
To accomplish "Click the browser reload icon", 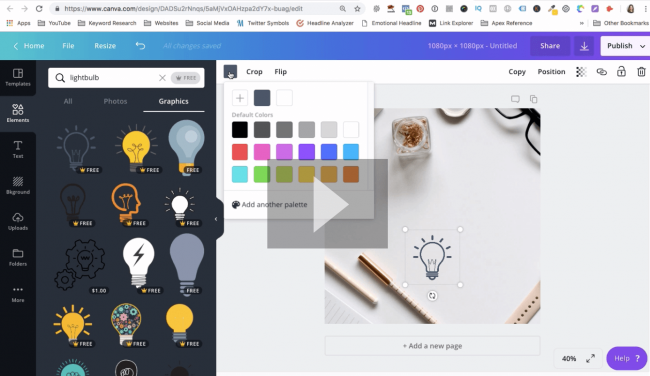I will pyautogui.click(x=39, y=8).
